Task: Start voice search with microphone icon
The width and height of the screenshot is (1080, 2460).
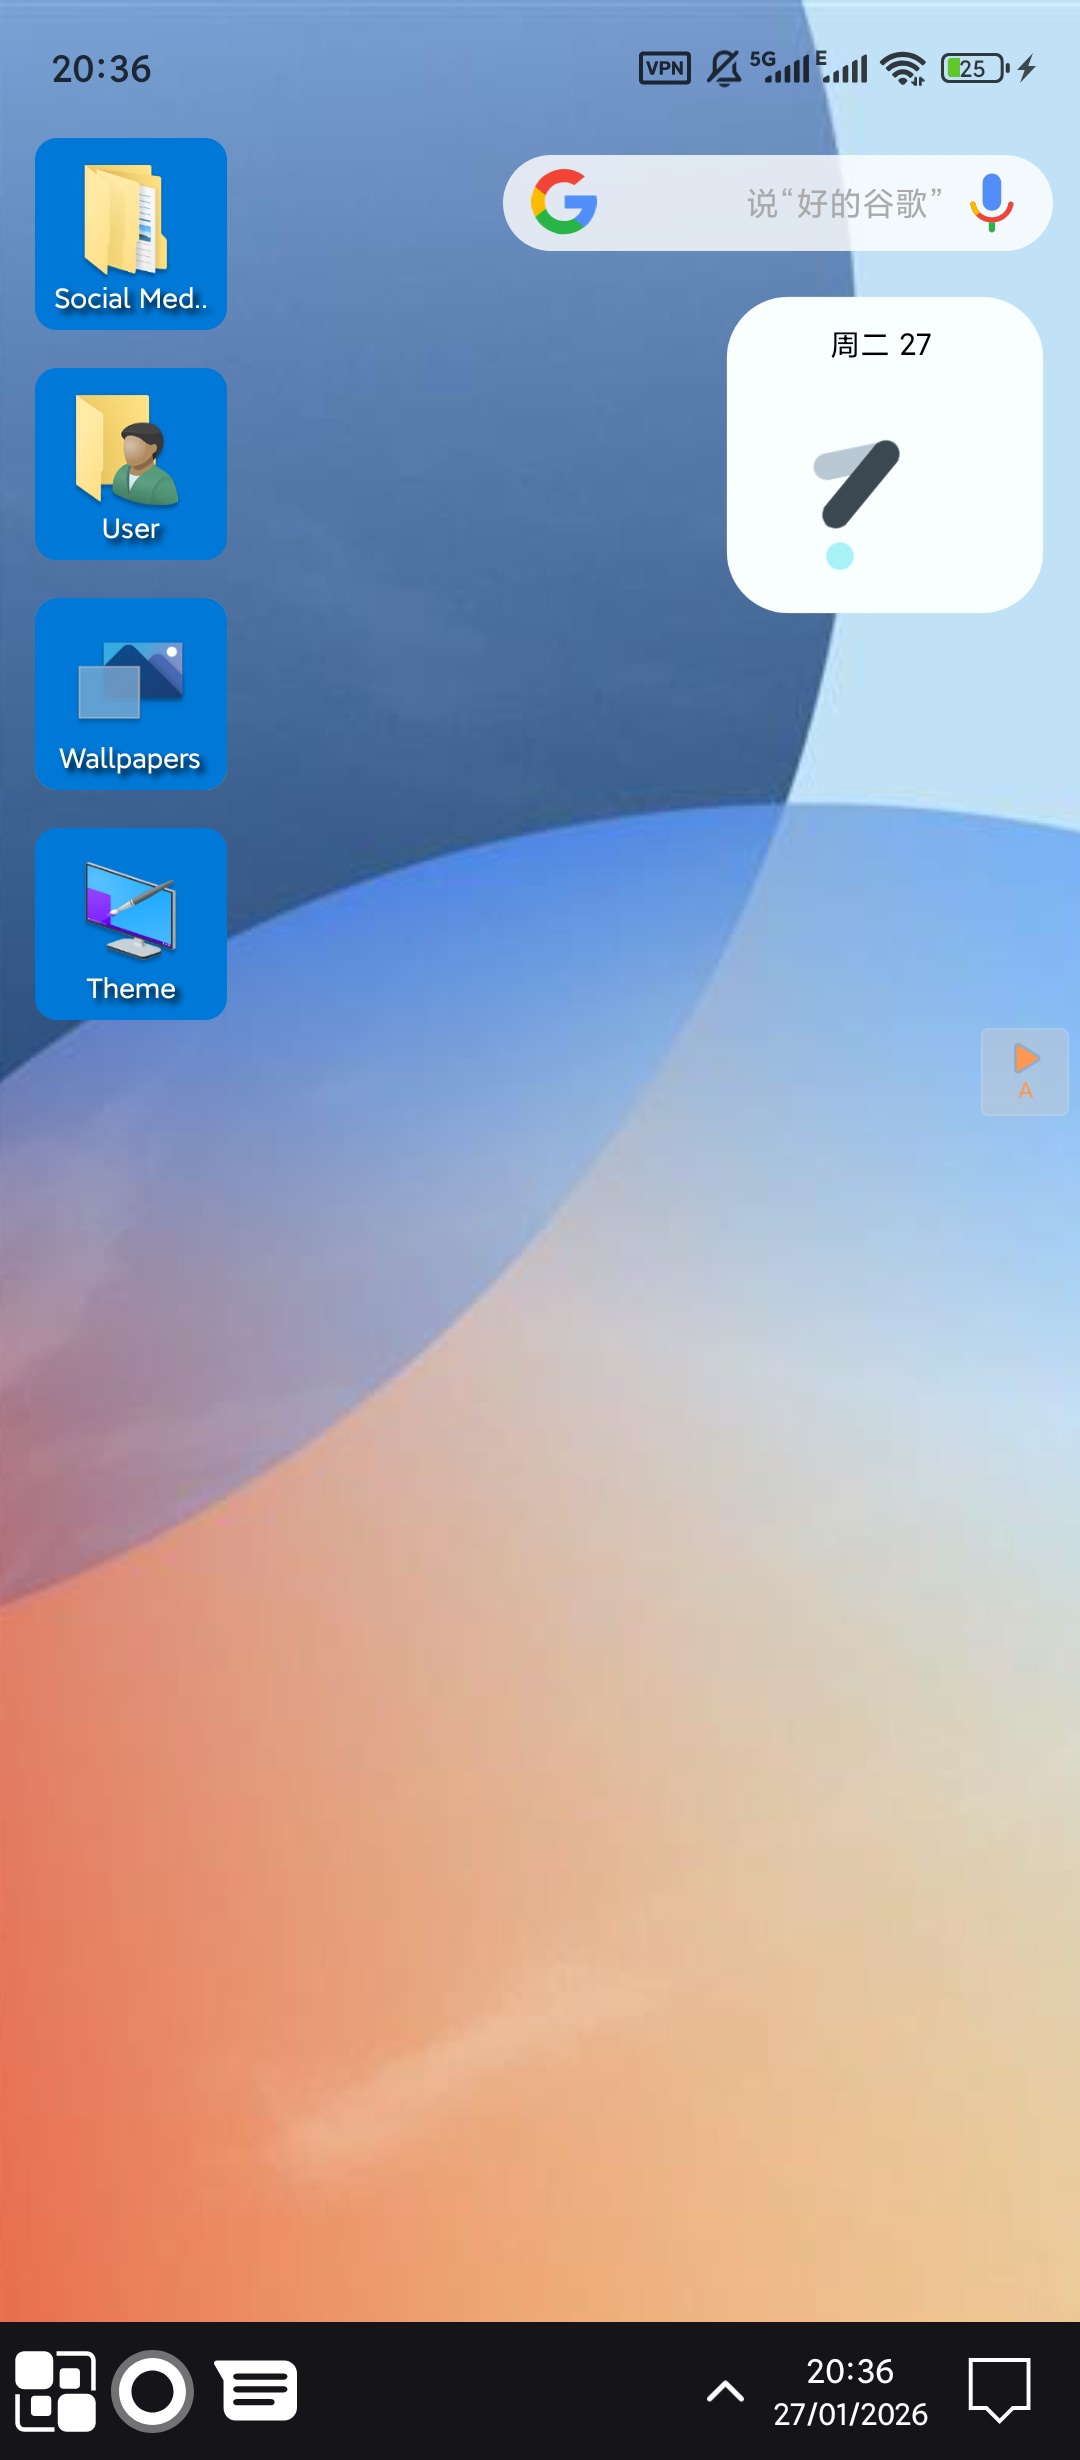Action: (991, 202)
